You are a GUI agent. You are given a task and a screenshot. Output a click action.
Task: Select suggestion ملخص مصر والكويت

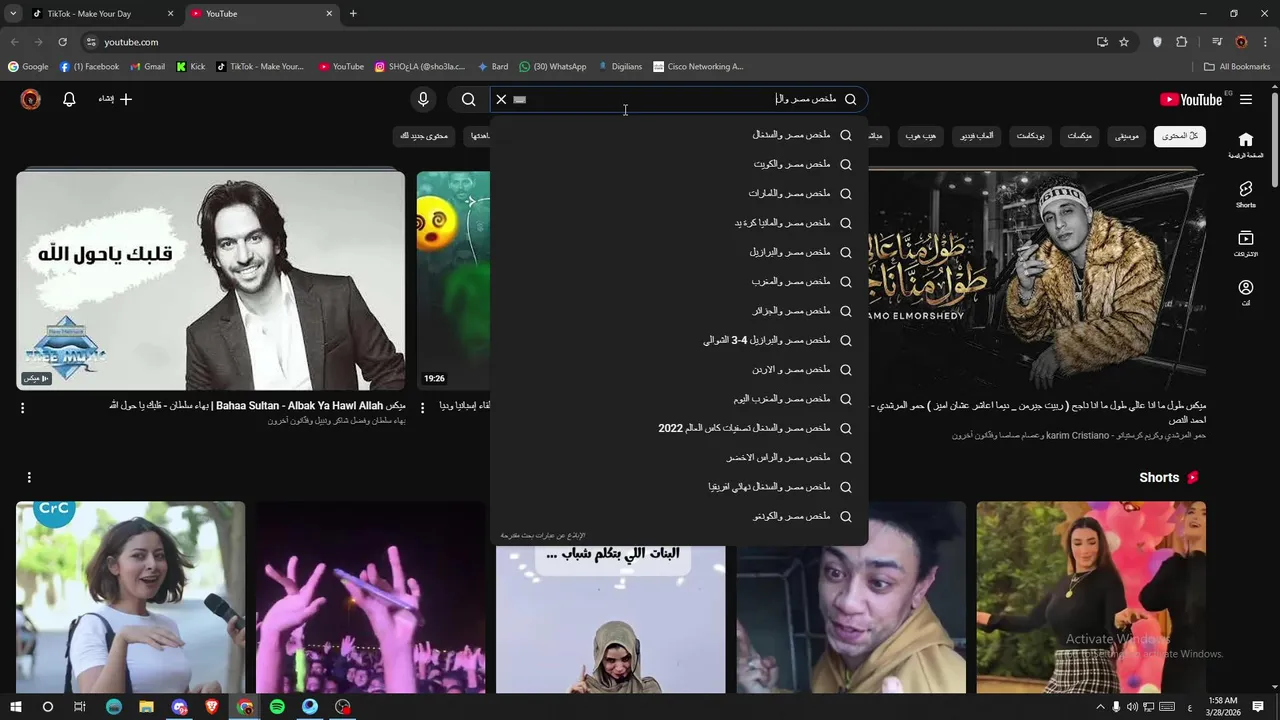point(679,164)
